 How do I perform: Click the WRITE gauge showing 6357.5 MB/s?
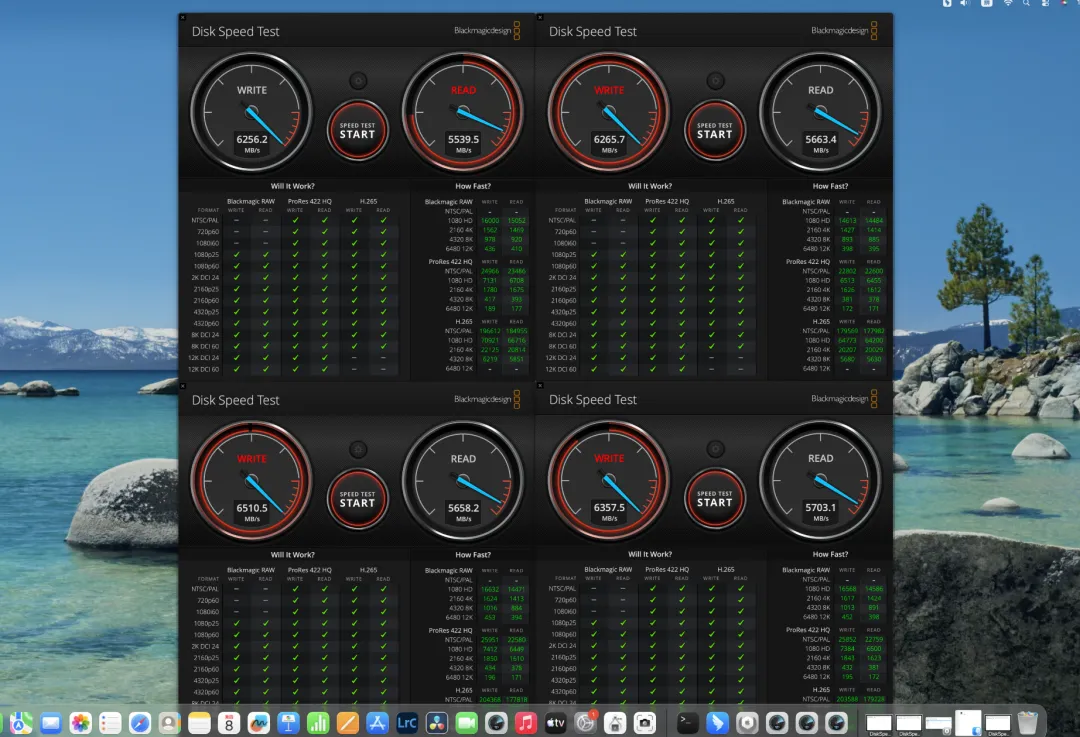click(x=609, y=481)
